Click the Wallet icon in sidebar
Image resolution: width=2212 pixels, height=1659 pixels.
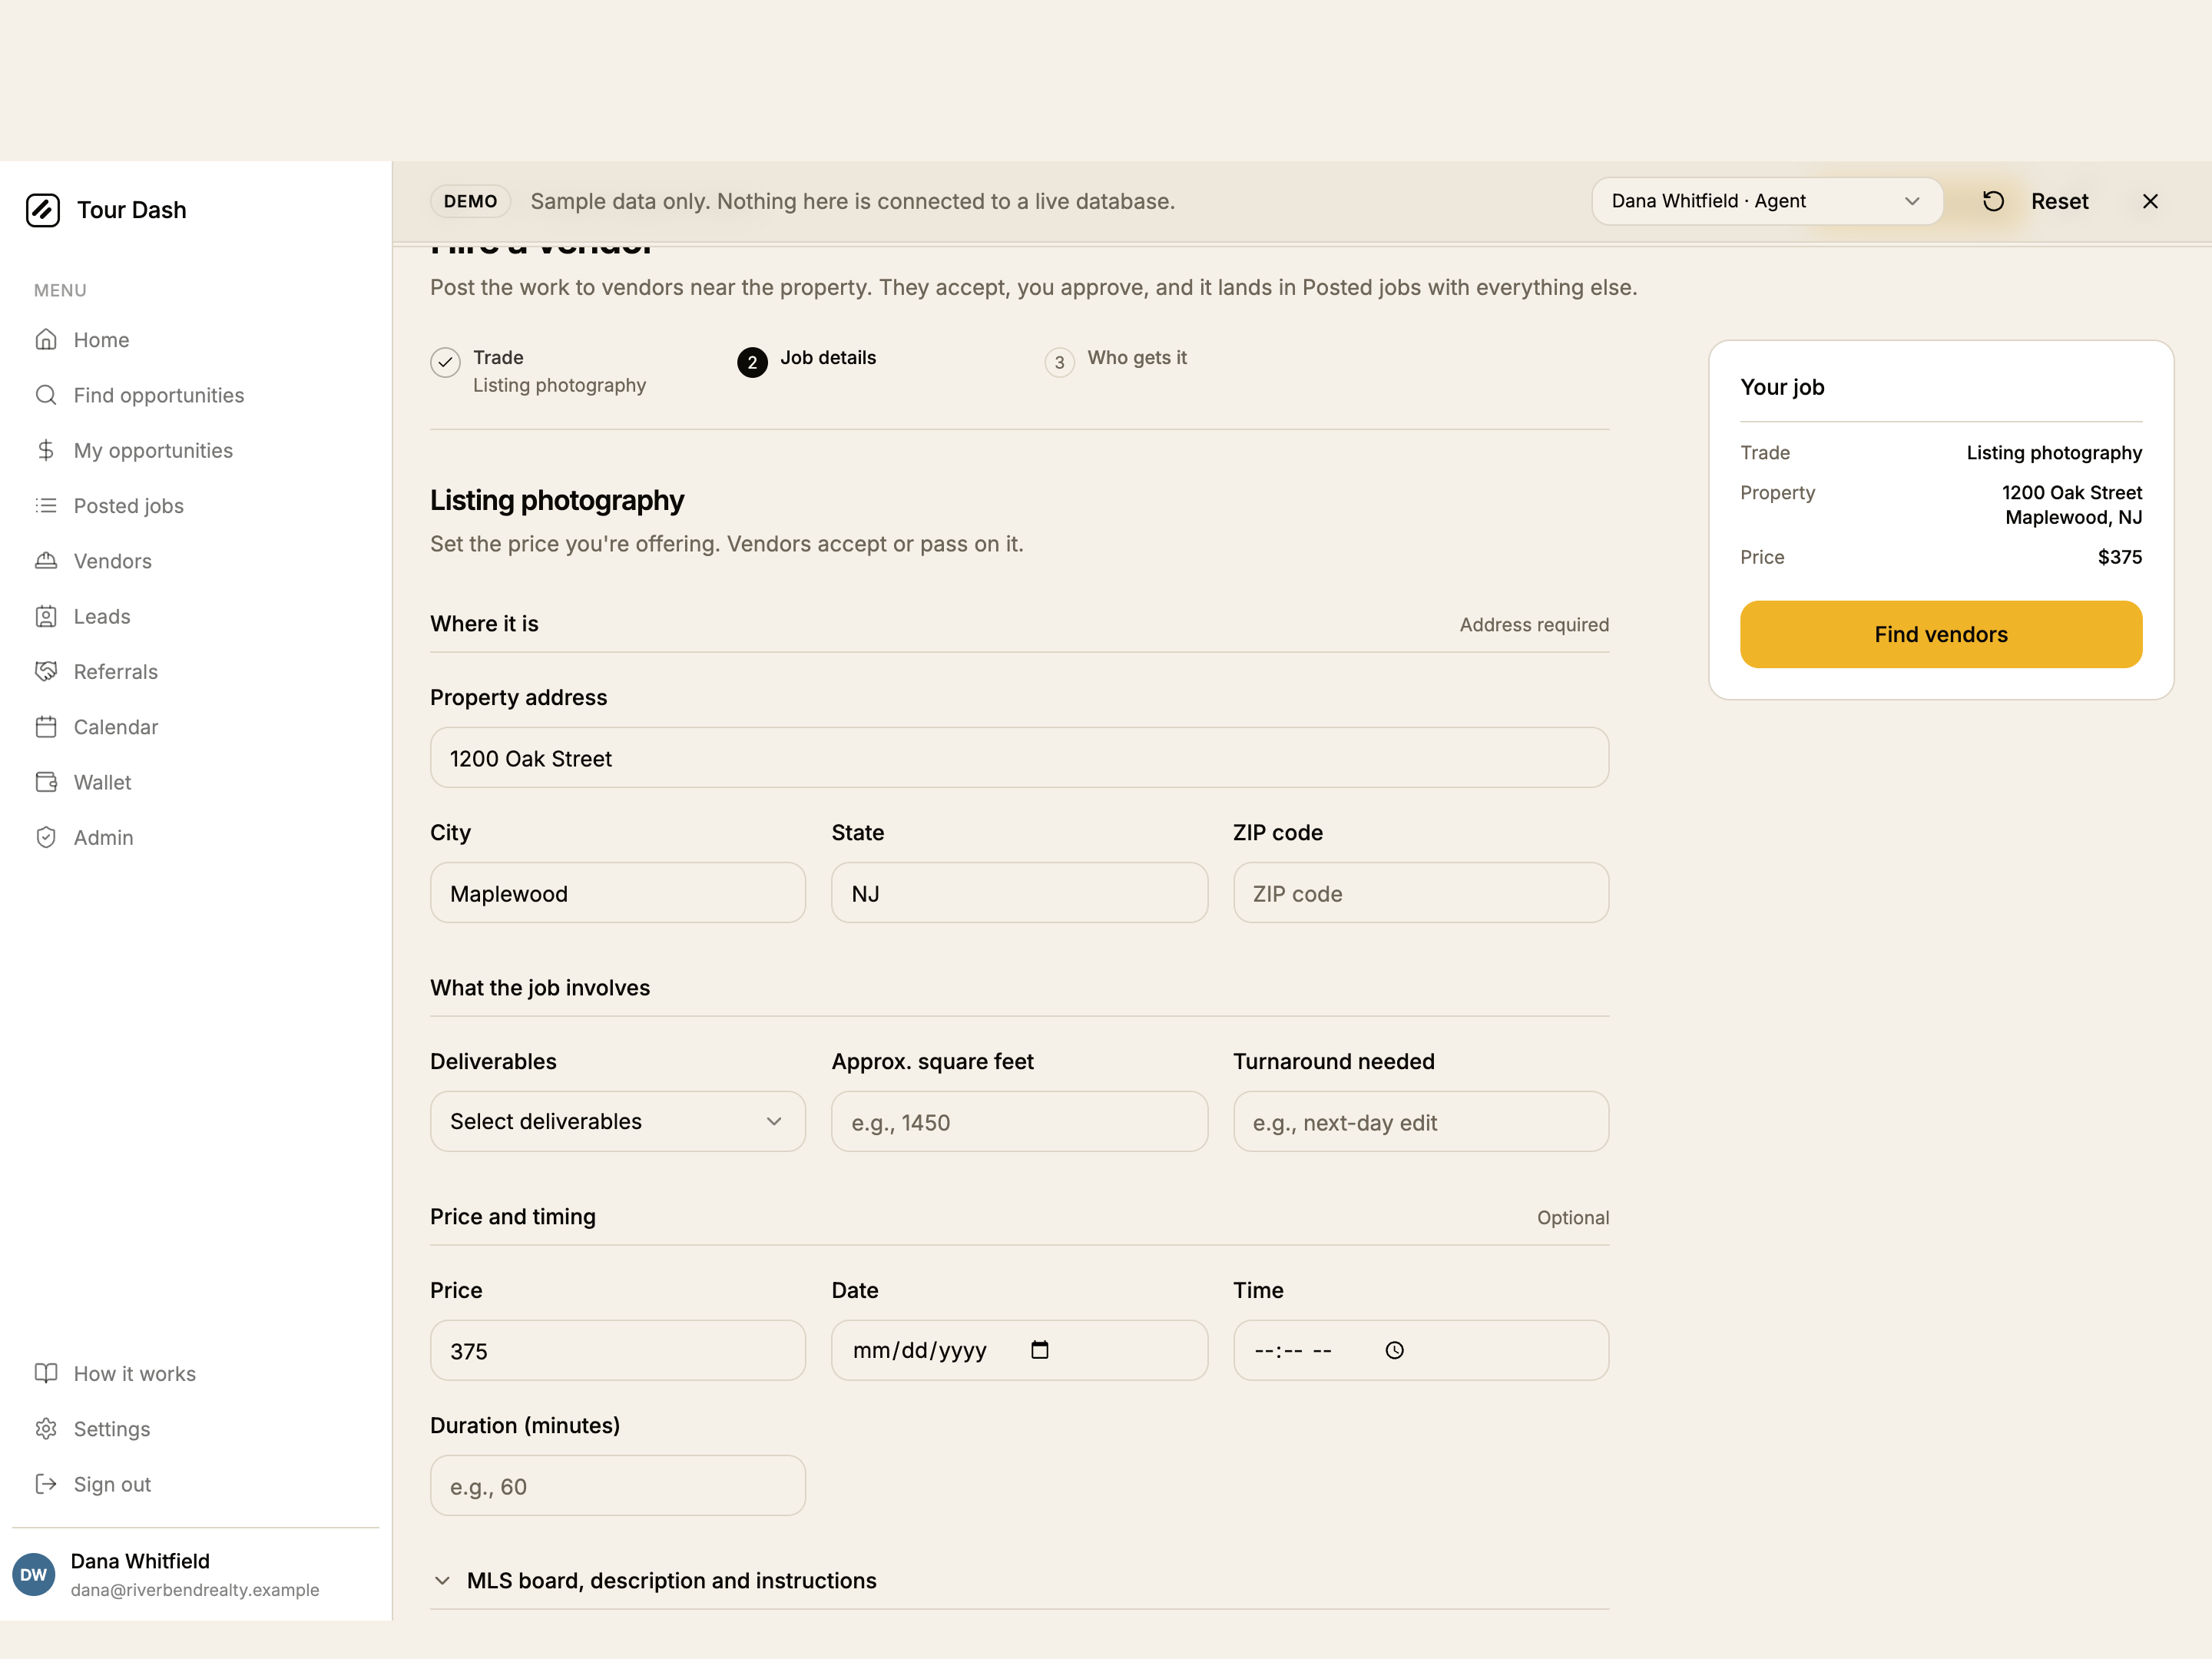[x=46, y=782]
